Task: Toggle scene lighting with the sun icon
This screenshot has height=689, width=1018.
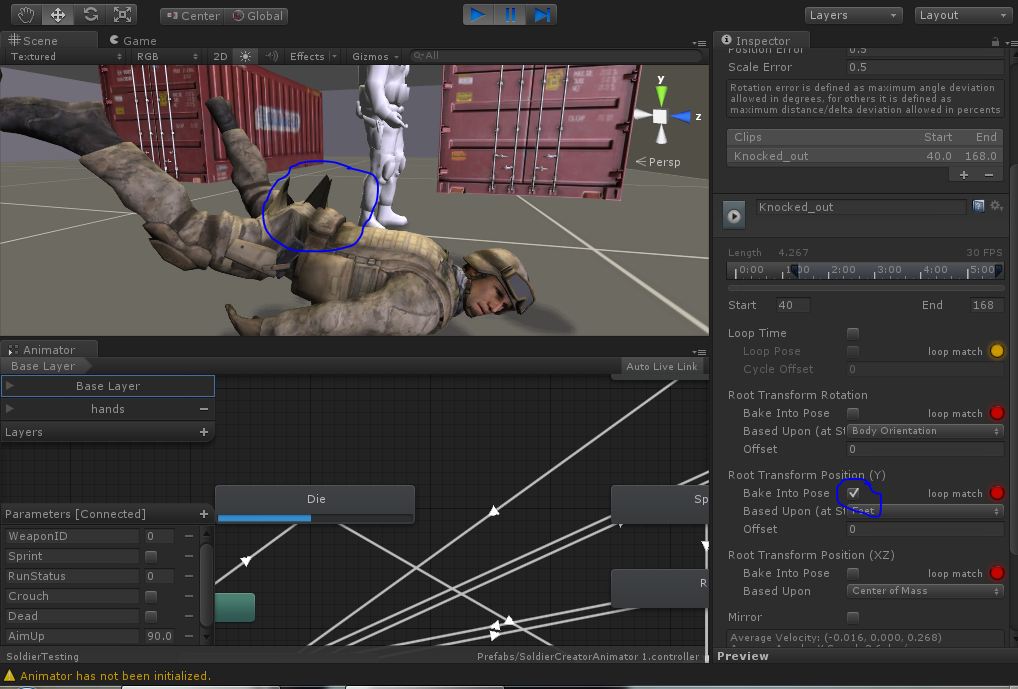Action: point(246,56)
